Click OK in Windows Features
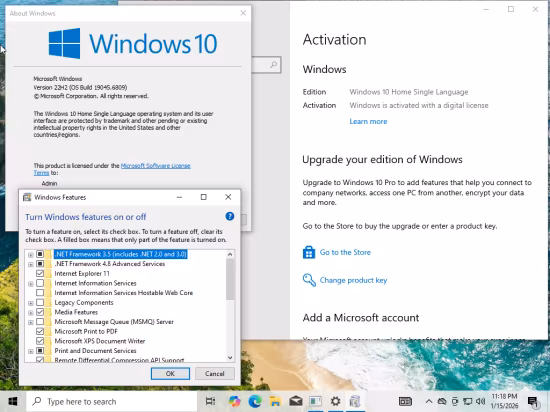 (x=170, y=373)
